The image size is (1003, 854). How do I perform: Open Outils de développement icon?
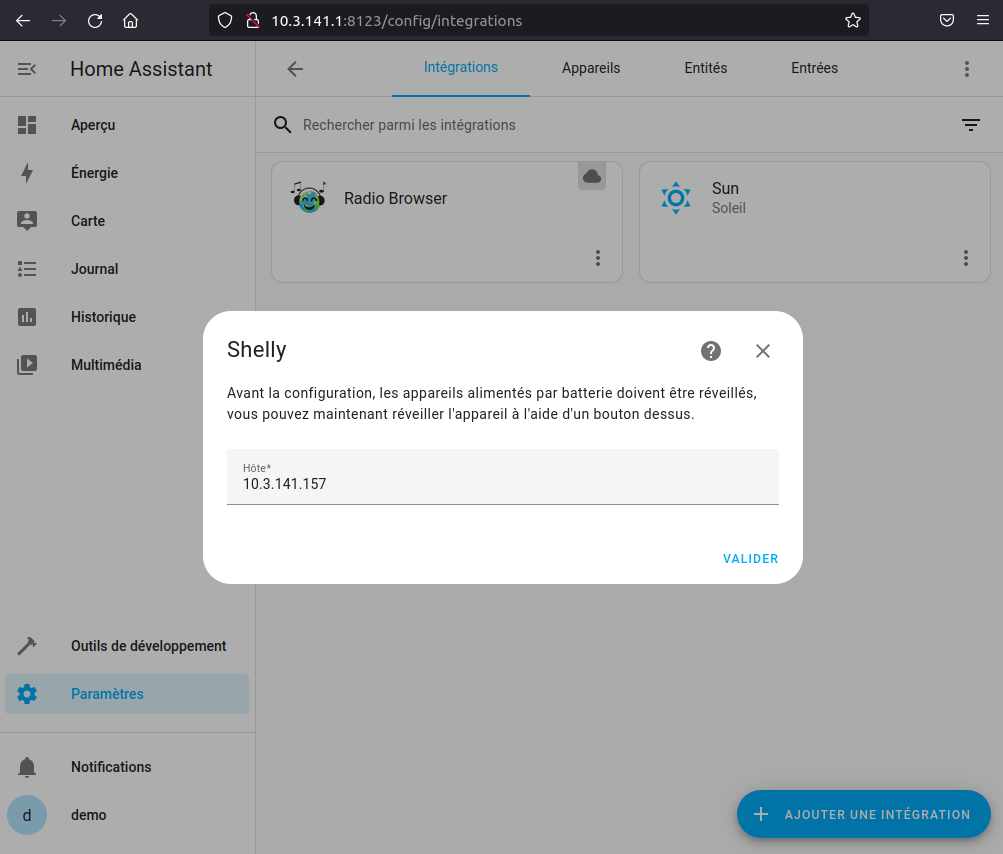pos(27,646)
